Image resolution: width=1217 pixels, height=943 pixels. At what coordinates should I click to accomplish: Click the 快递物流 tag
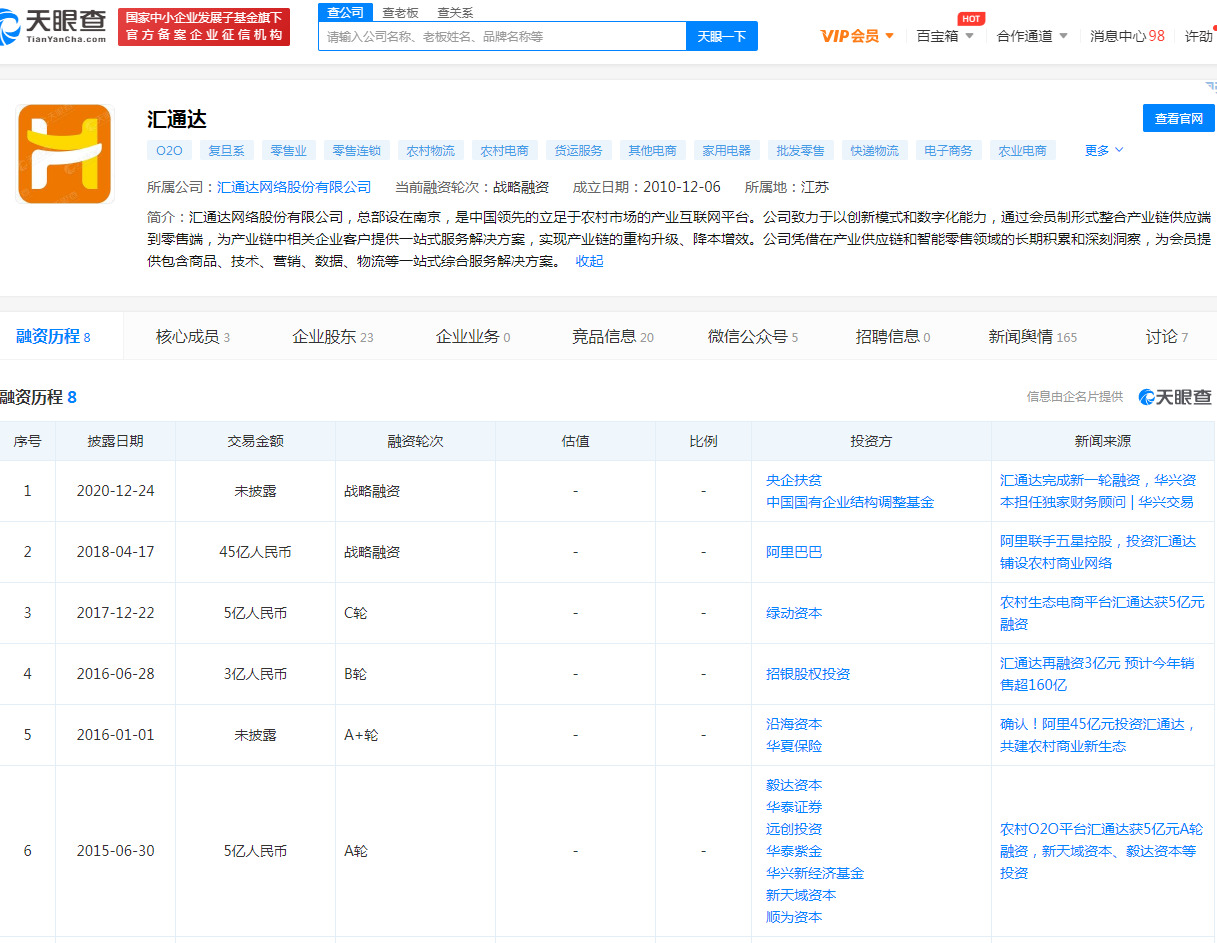(874, 151)
